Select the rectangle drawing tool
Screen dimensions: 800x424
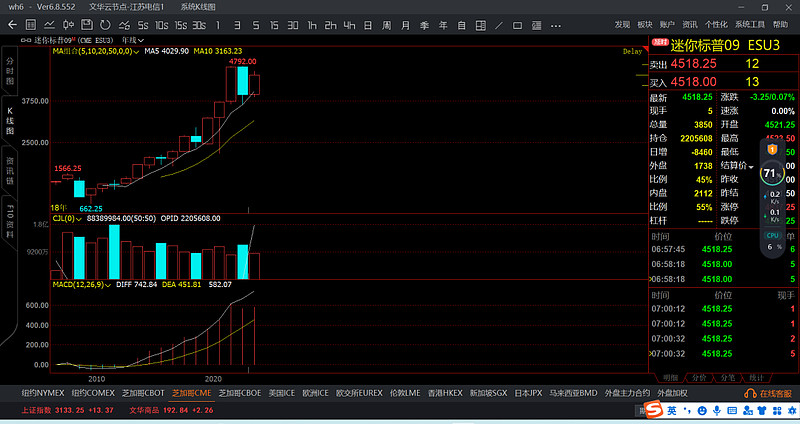517,25
